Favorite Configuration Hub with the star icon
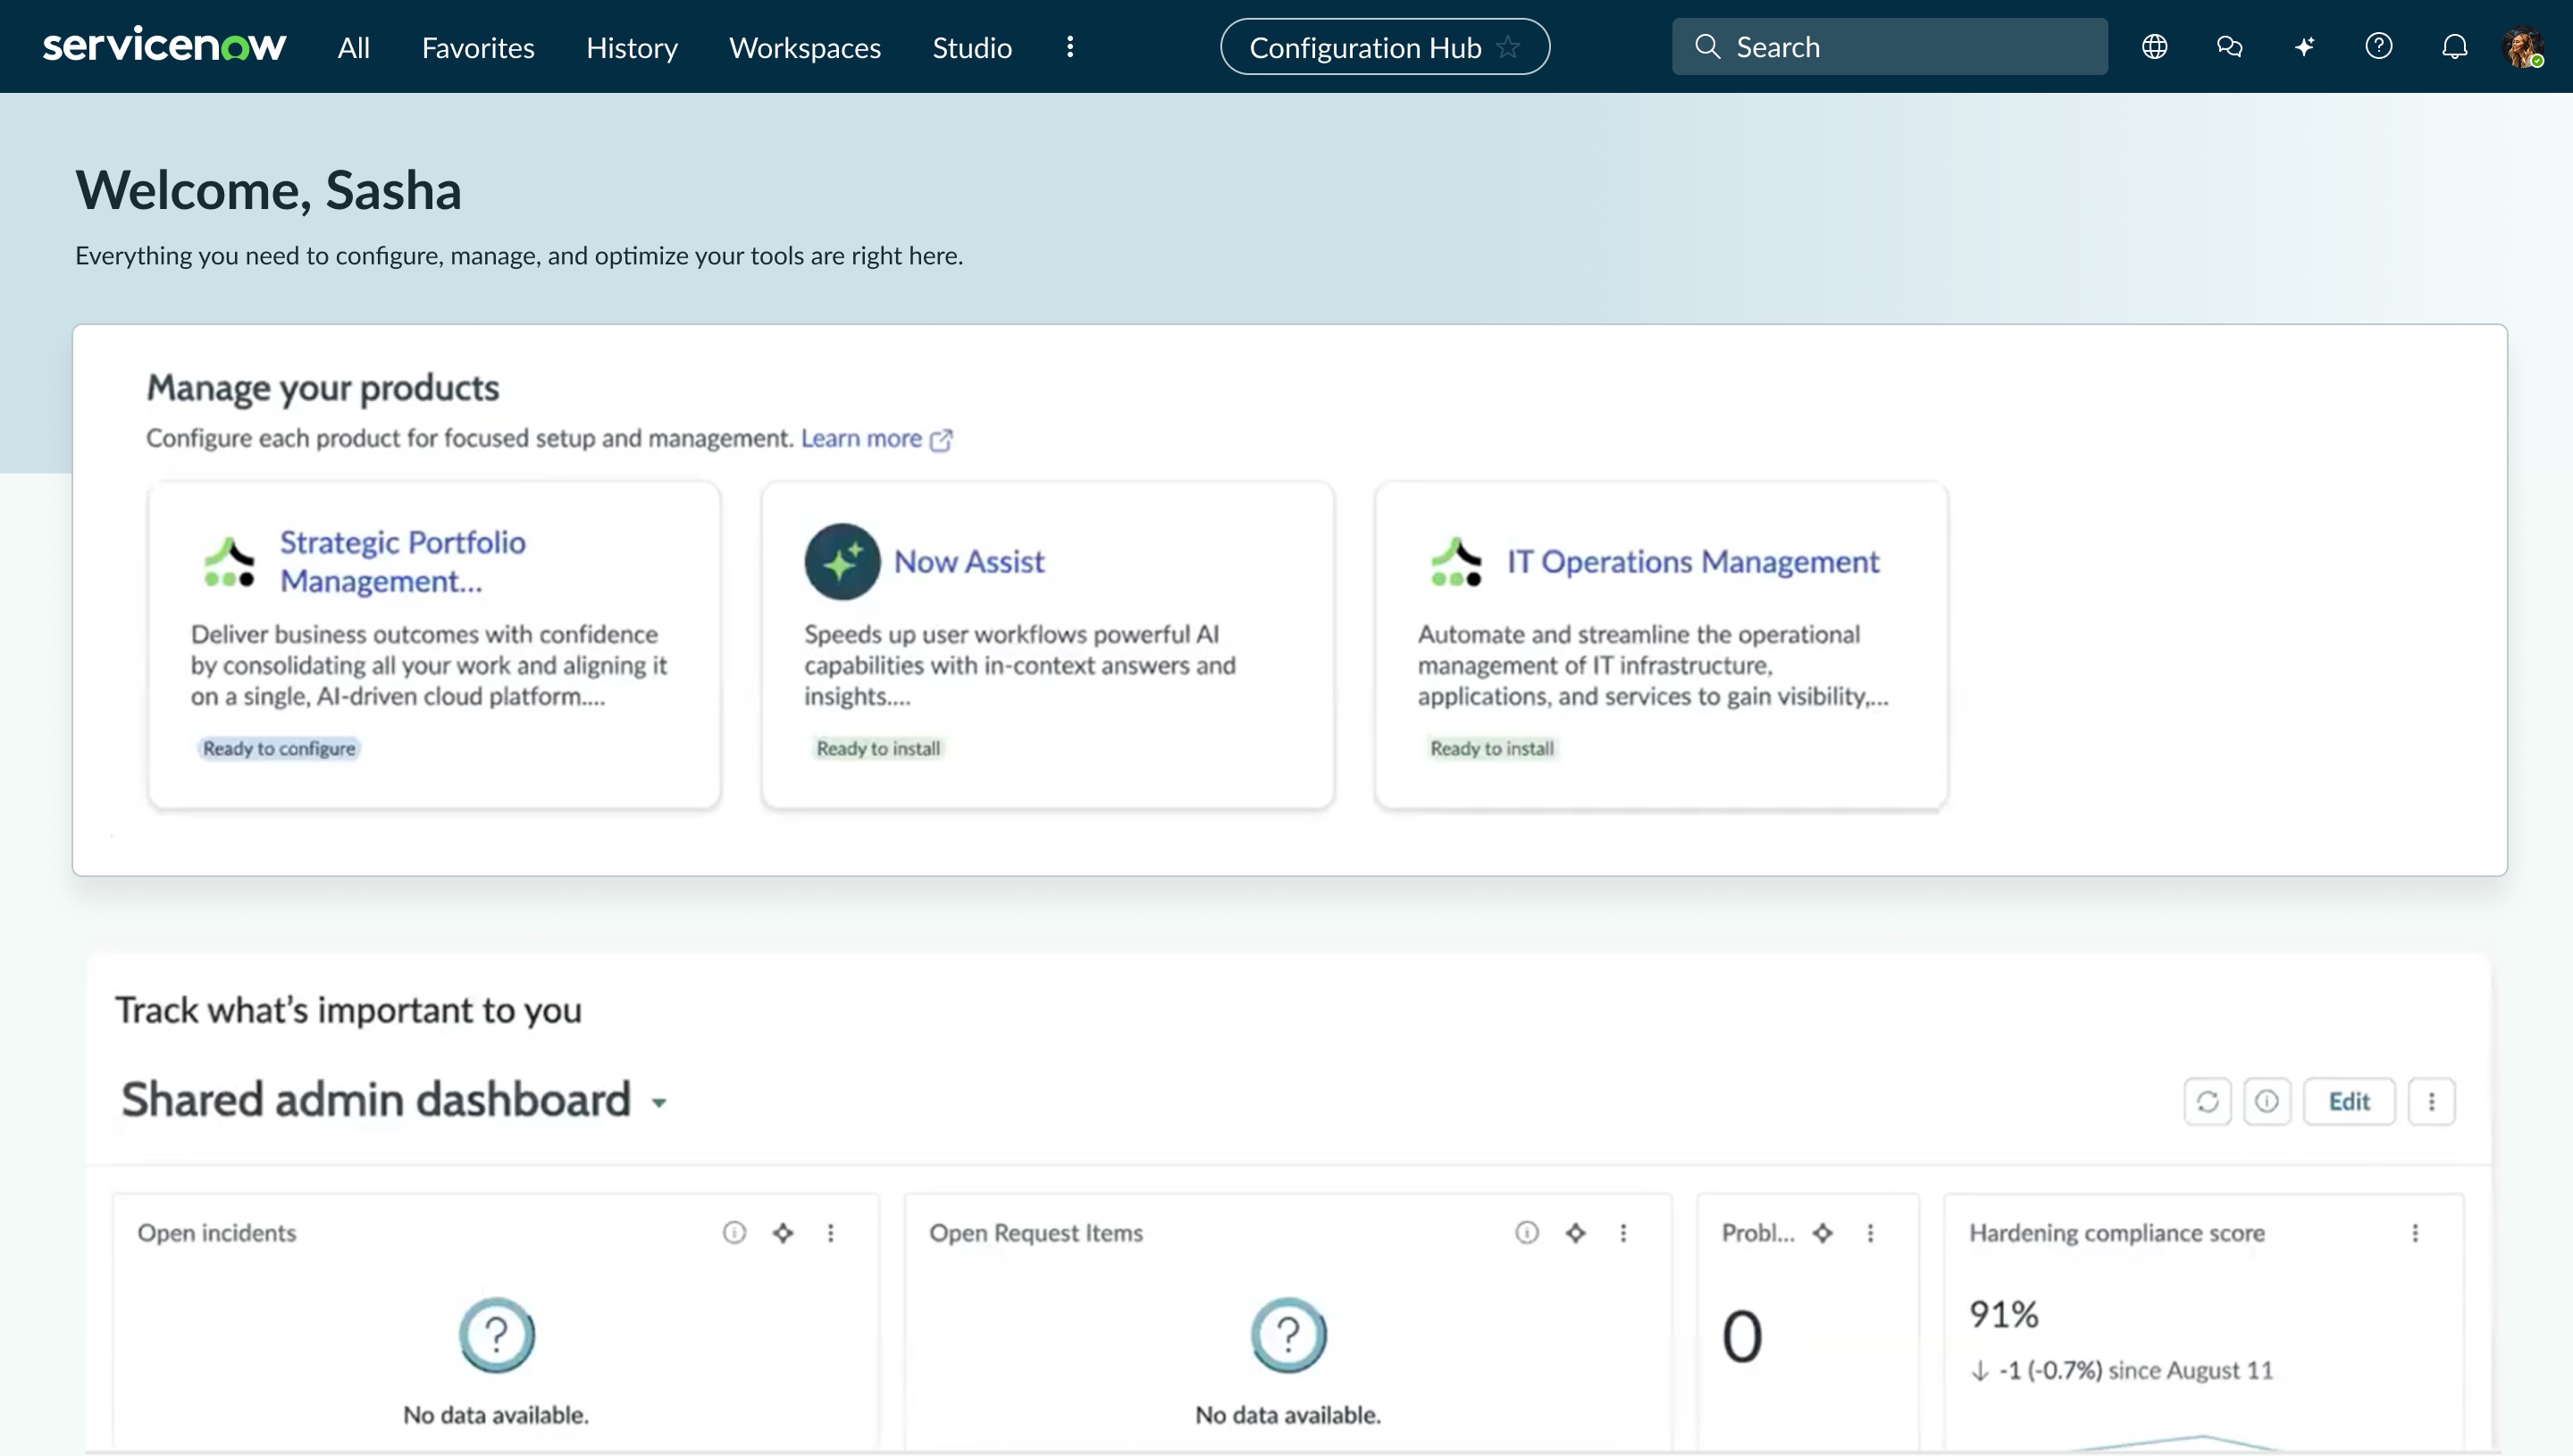Image resolution: width=2573 pixels, height=1456 pixels. coord(1508,47)
